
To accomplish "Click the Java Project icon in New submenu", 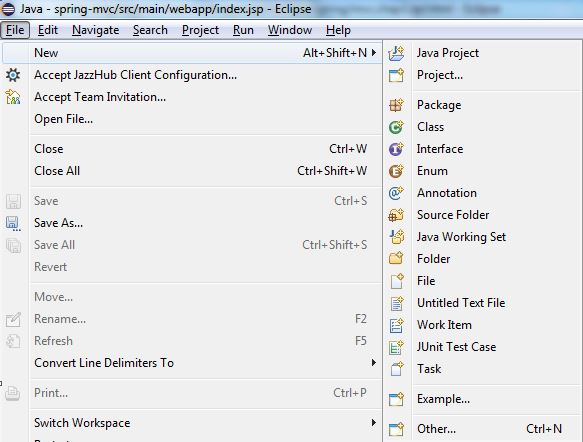I will pos(396,53).
